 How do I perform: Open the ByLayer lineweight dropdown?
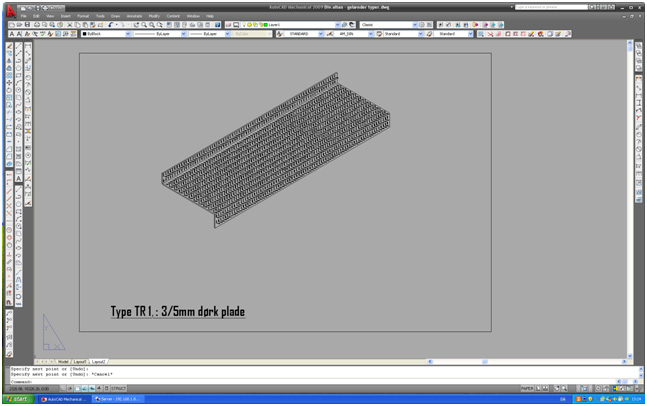(x=227, y=34)
